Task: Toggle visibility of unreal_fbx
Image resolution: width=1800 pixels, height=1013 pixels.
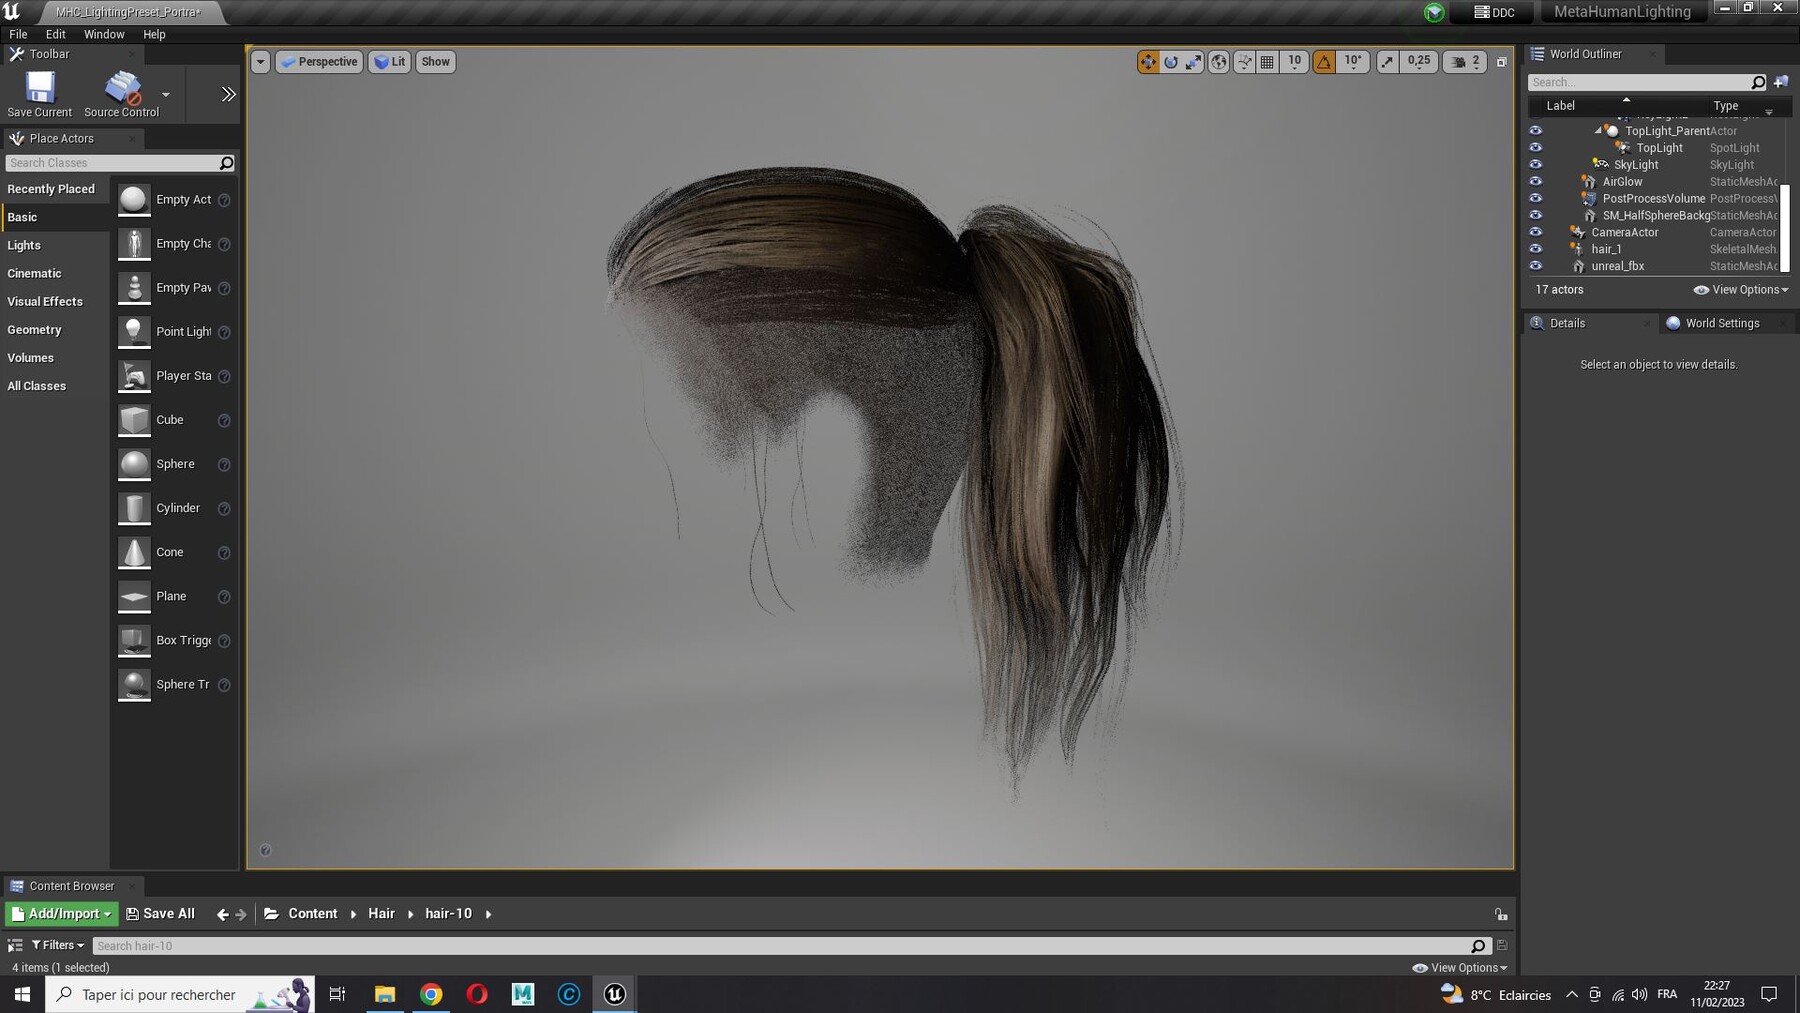Action: [1536, 267]
